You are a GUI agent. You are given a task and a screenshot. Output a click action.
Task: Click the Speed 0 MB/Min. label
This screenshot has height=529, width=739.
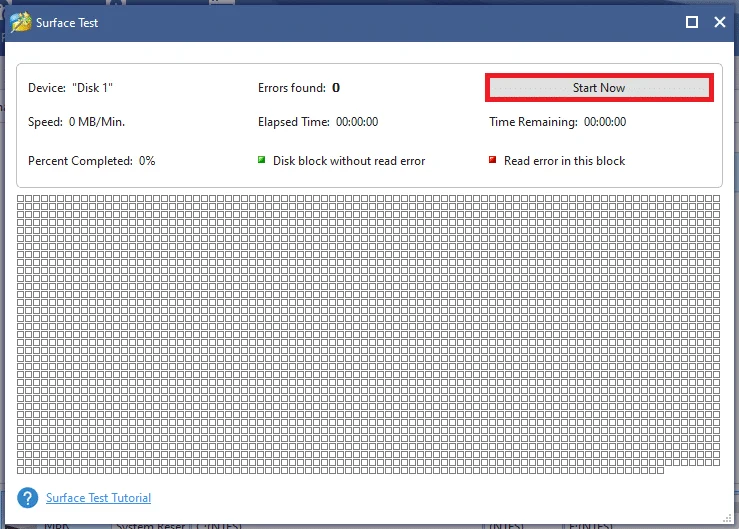pyautogui.click(x=76, y=122)
